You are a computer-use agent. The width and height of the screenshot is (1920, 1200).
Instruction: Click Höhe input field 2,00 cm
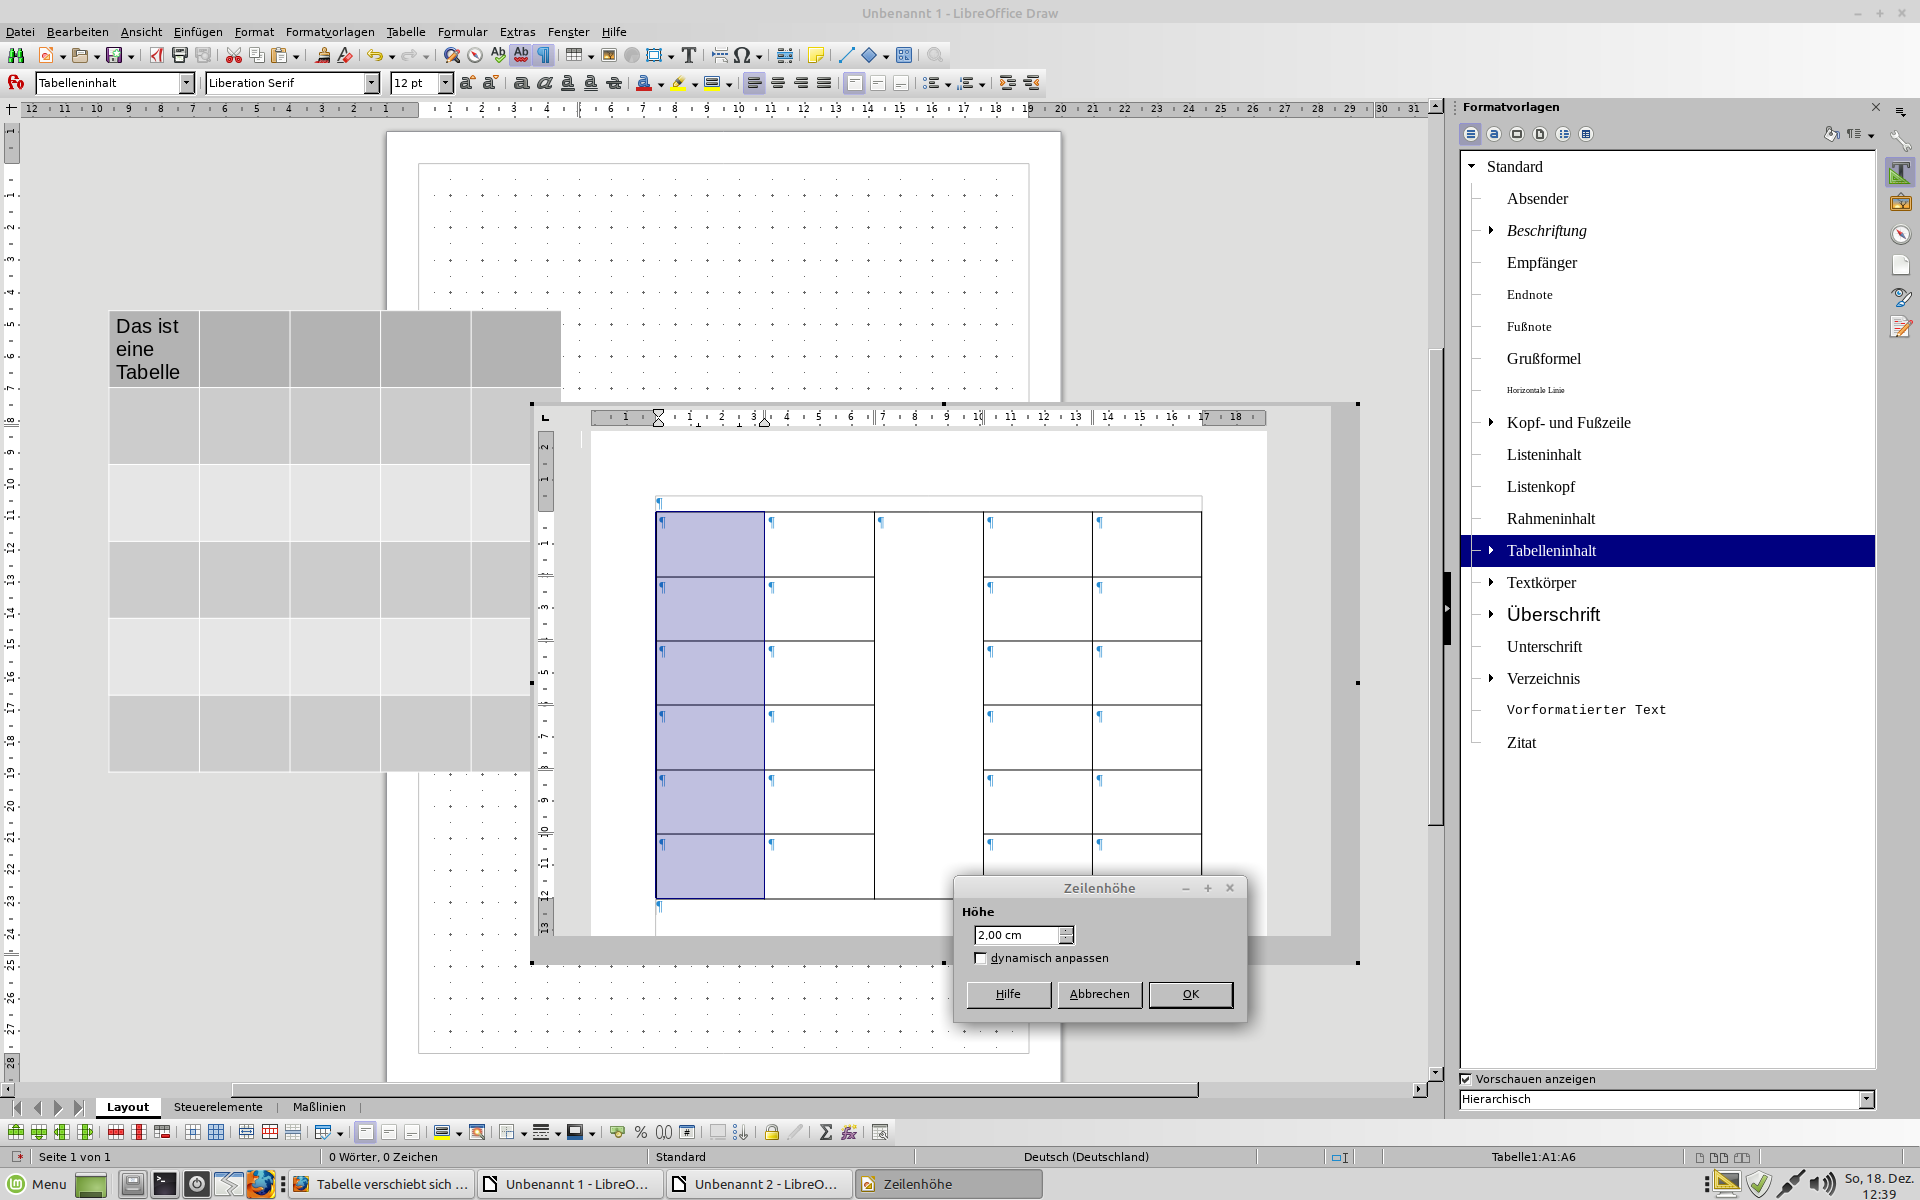[x=1016, y=935]
